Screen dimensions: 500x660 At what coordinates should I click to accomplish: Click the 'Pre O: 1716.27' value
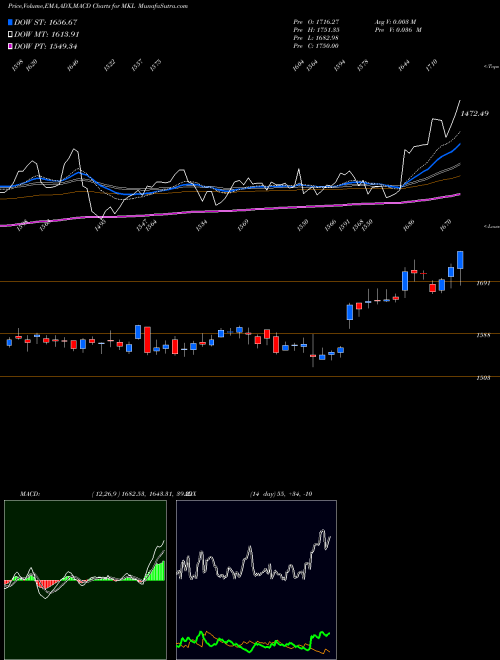316,22
